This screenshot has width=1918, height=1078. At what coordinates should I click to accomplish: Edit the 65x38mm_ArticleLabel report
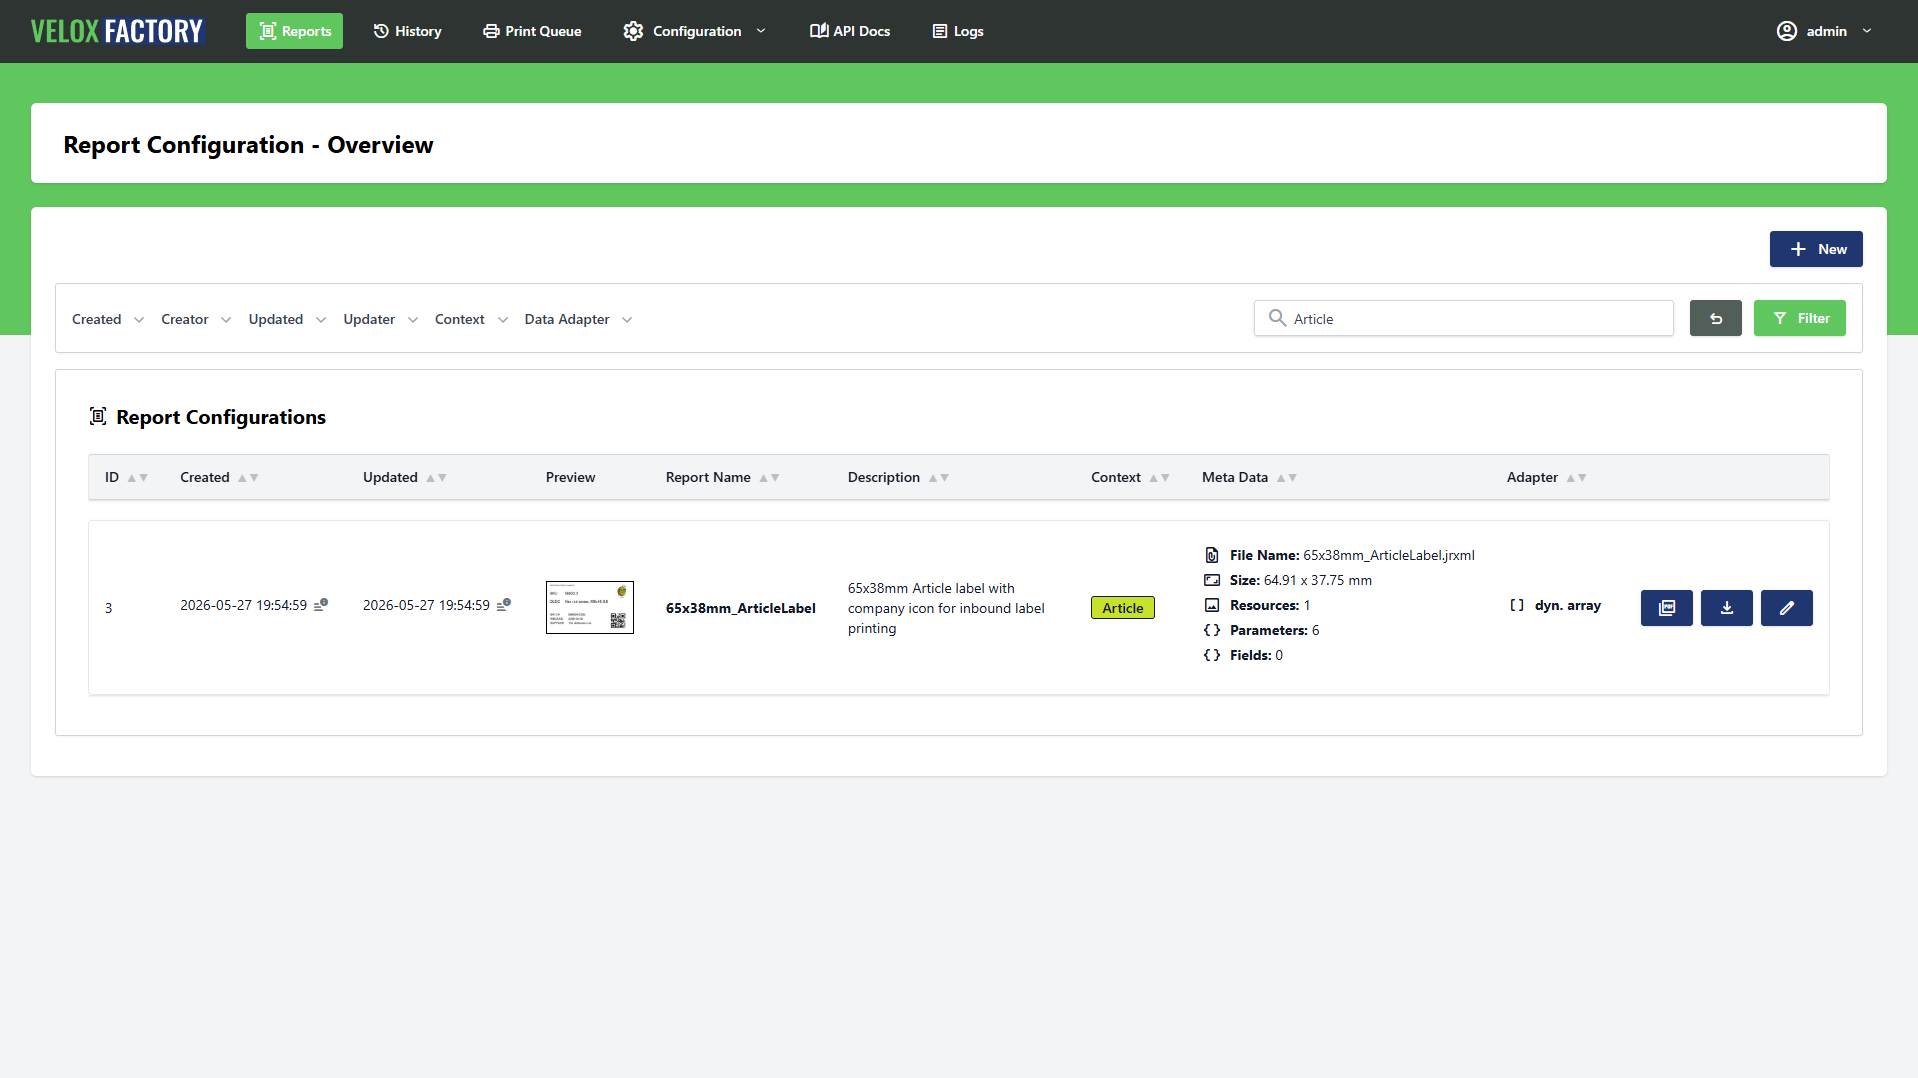[1786, 608]
